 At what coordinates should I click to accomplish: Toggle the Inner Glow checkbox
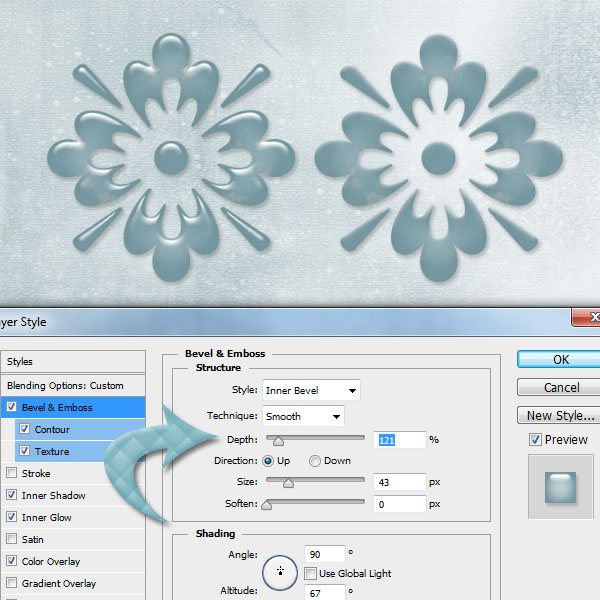pyautogui.click(x=11, y=517)
